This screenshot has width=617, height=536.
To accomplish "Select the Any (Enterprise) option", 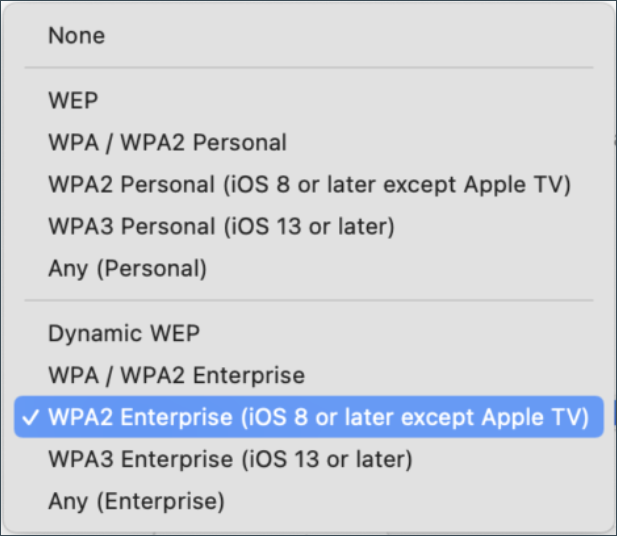I will click(136, 500).
